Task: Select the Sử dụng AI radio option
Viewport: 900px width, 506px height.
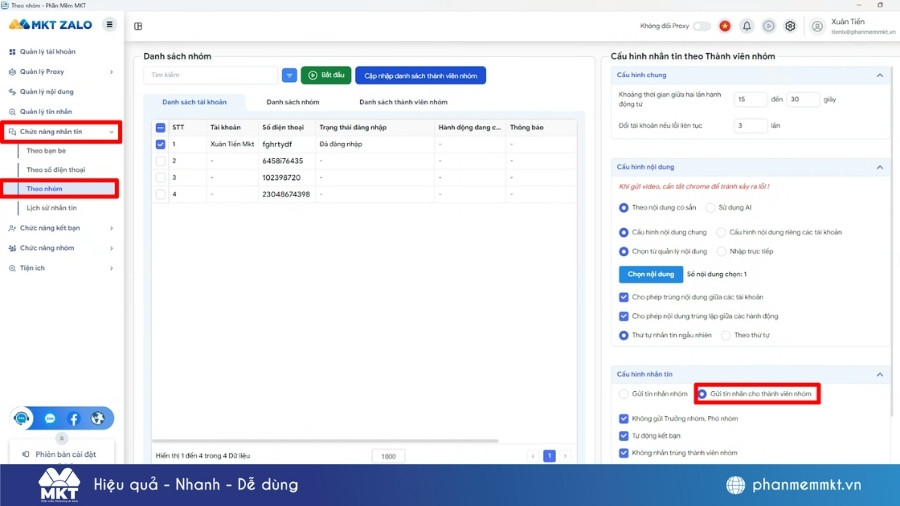Action: (710, 208)
